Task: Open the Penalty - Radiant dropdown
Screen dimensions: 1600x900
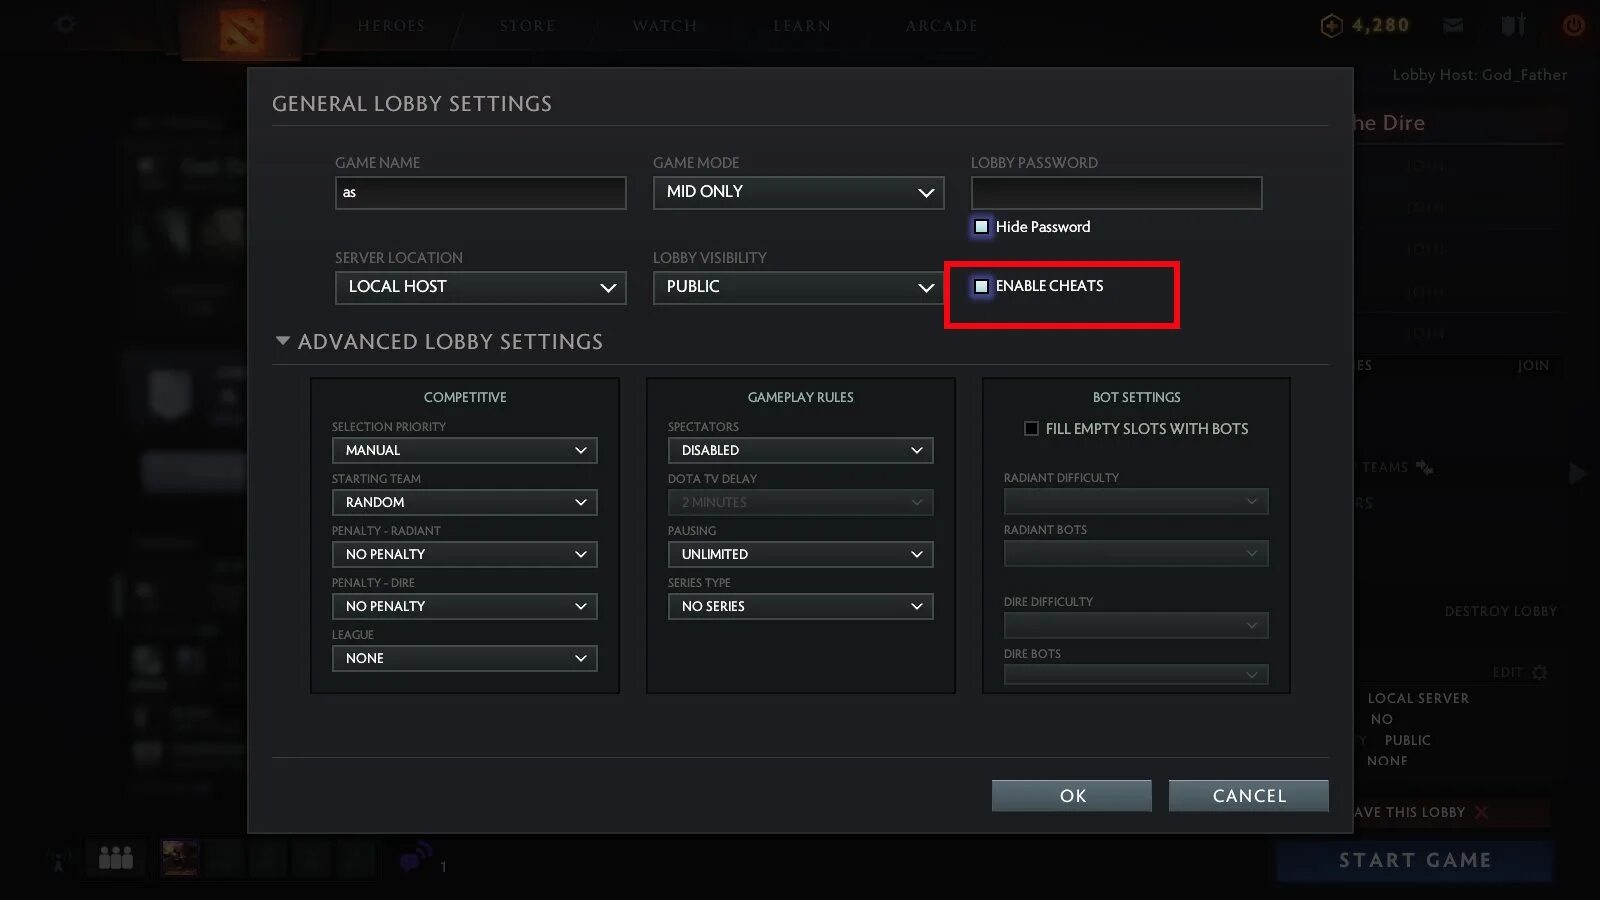Action: 465,554
